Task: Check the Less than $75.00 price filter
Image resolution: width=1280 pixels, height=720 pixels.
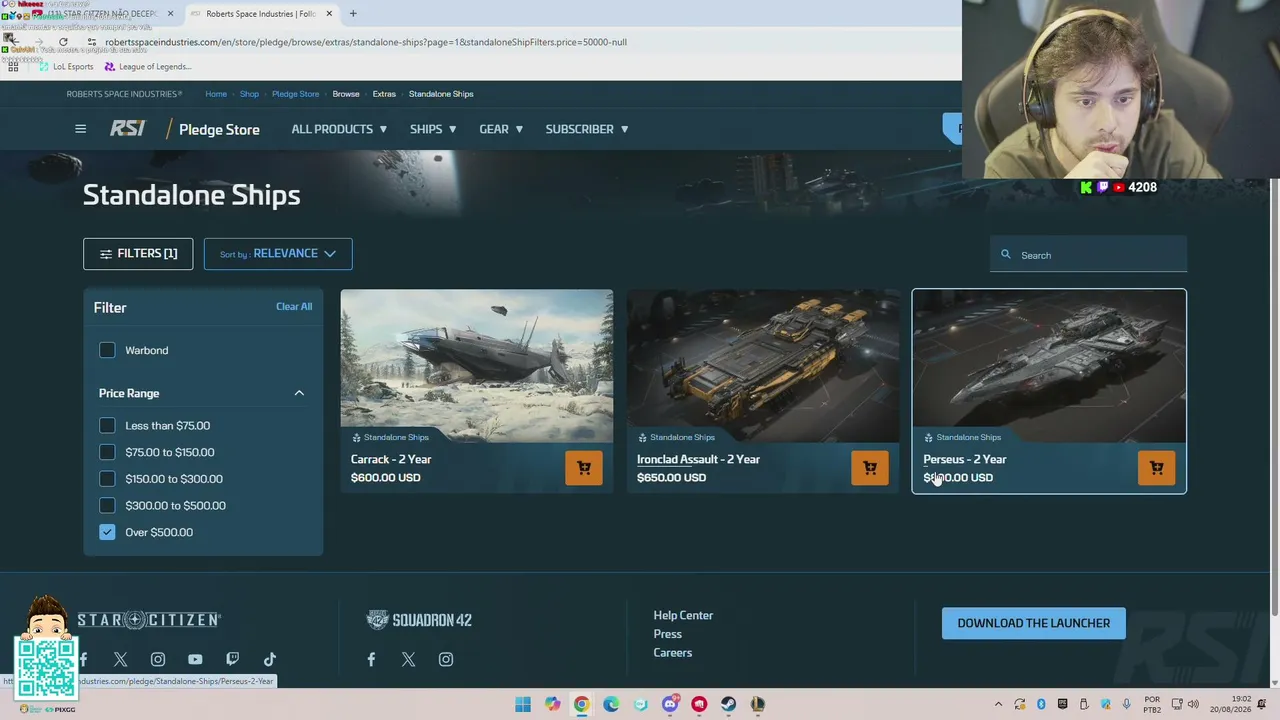Action: tap(107, 426)
